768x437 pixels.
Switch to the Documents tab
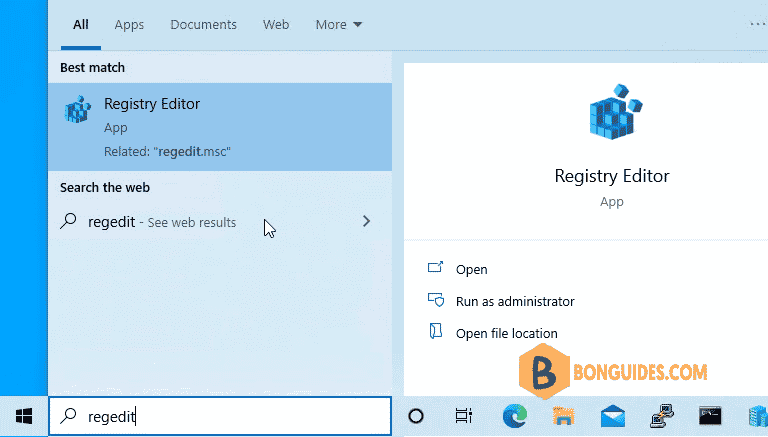[x=203, y=24]
